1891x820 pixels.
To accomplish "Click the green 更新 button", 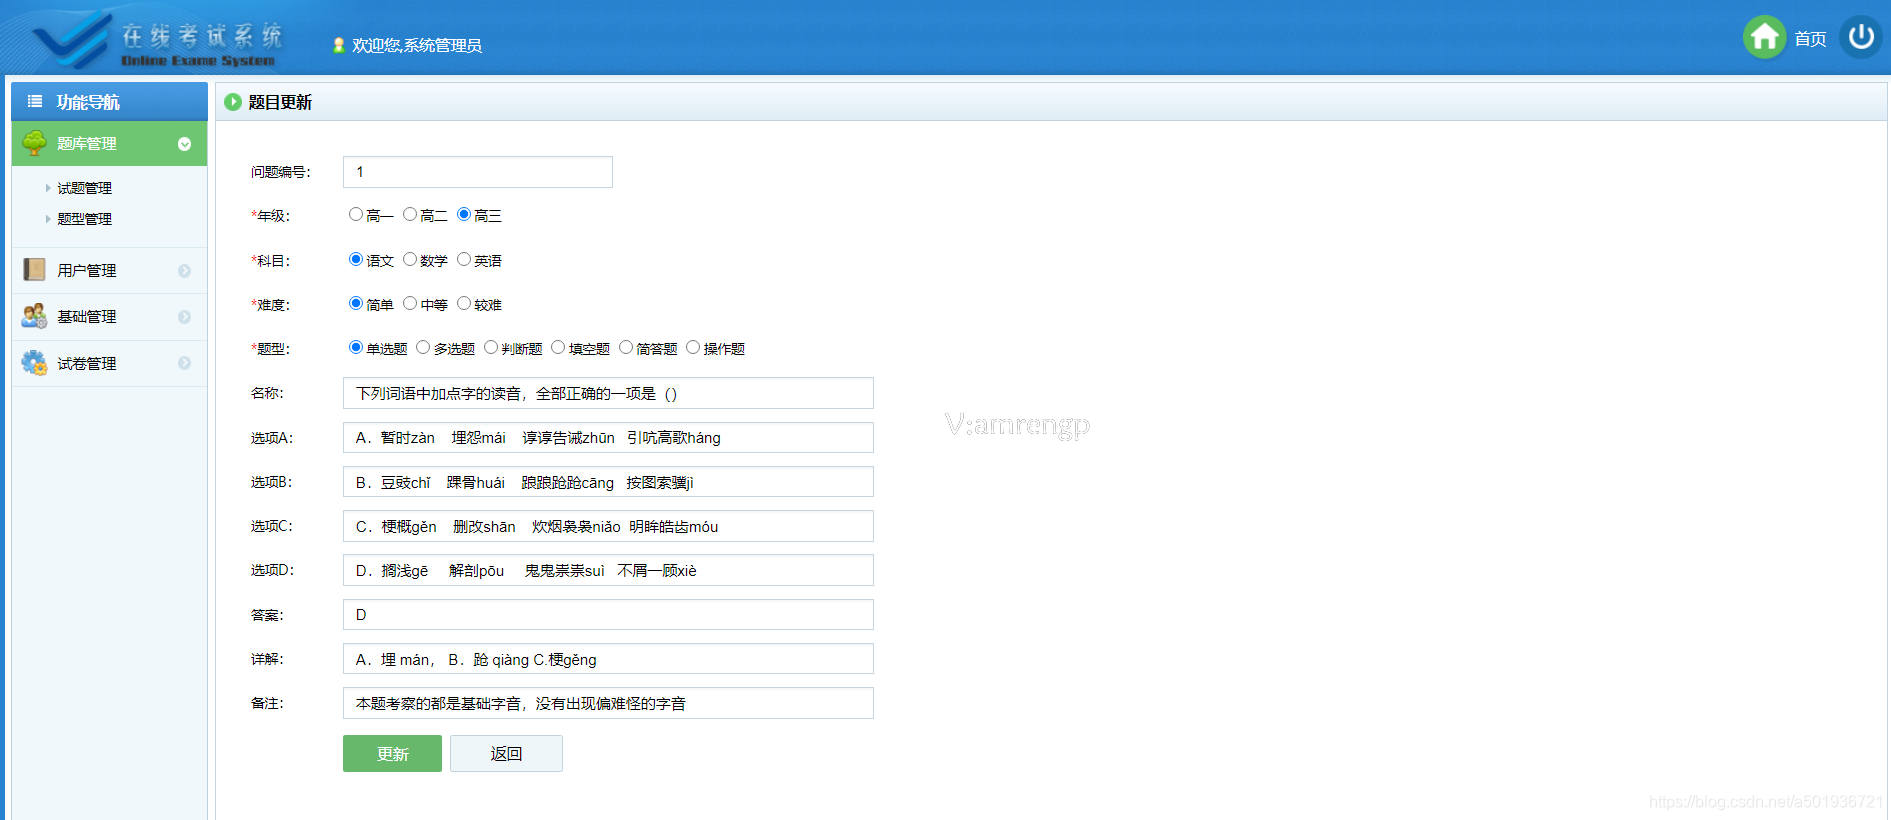I will tap(392, 754).
